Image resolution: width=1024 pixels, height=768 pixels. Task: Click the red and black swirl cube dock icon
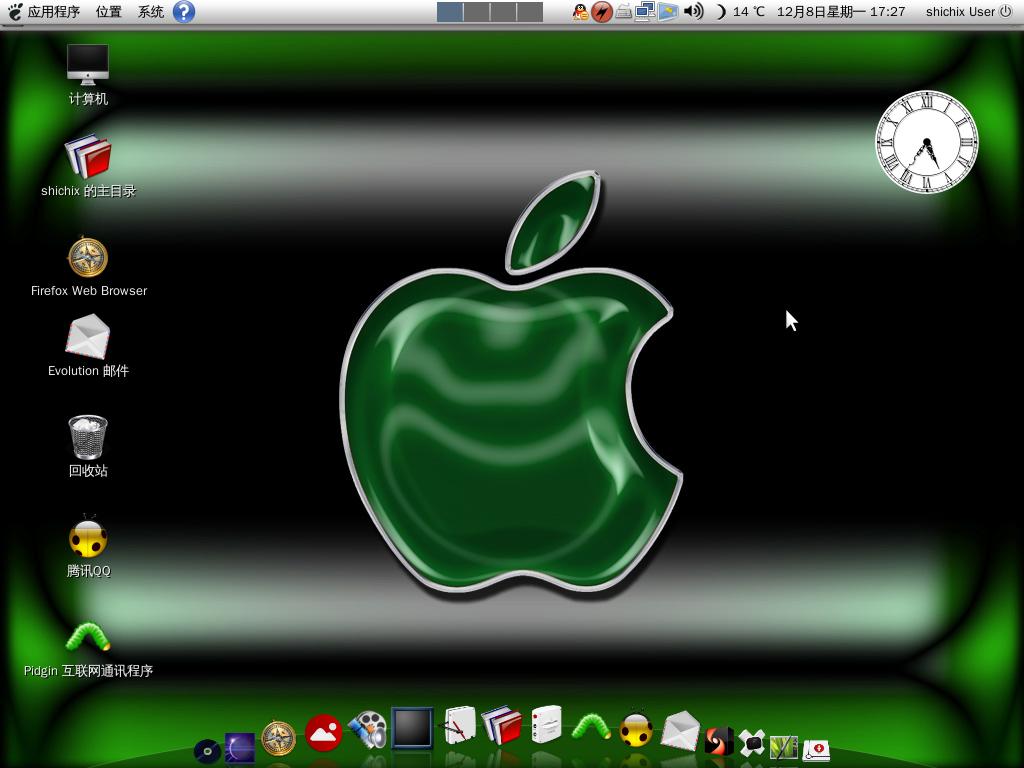click(718, 741)
